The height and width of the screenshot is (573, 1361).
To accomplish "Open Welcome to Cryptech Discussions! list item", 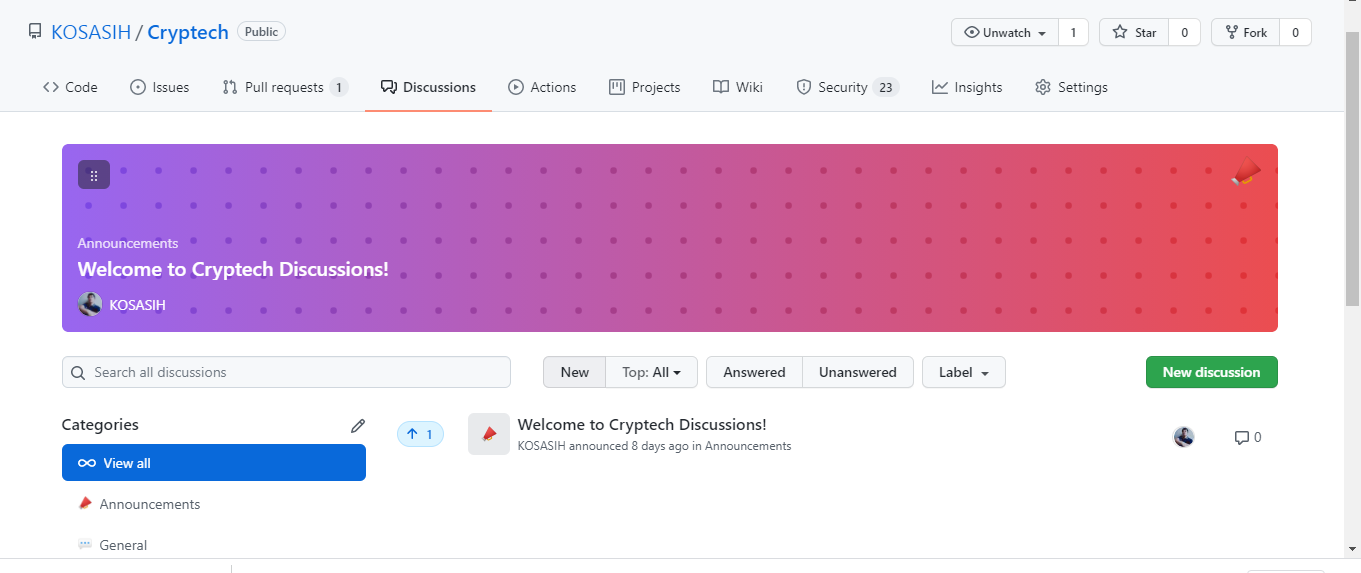I will tap(642, 425).
